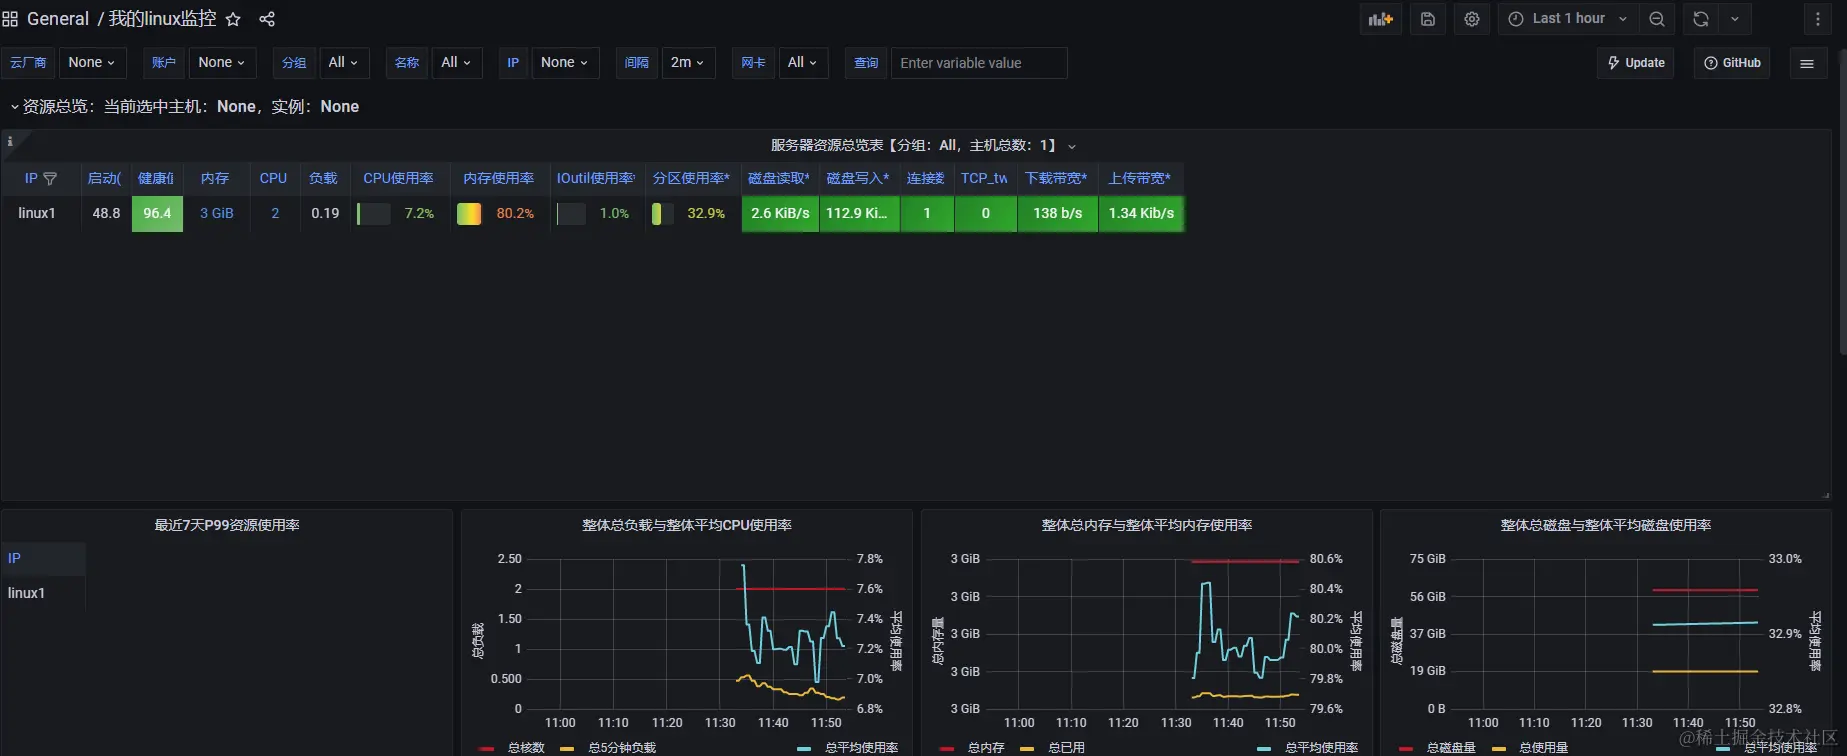Sort by TCP_tw column header

pyautogui.click(x=984, y=178)
